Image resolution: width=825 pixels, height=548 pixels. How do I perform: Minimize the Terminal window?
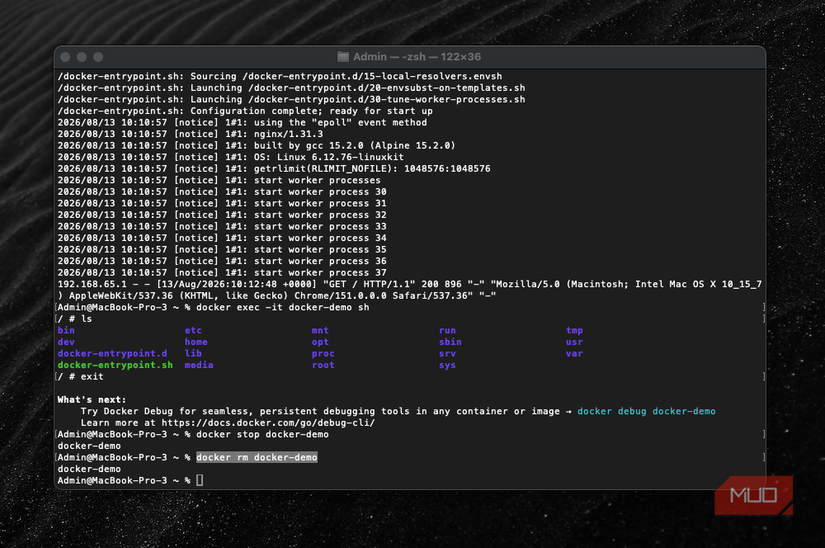(x=82, y=57)
